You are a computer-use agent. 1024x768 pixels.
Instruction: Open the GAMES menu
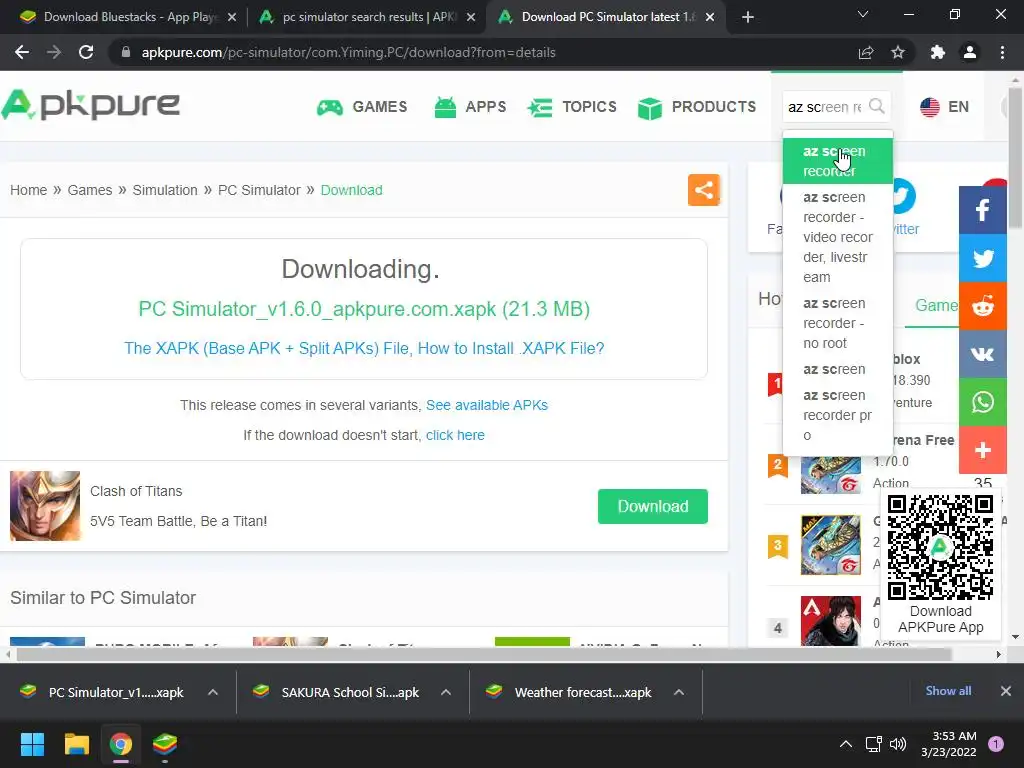pyautogui.click(x=362, y=106)
